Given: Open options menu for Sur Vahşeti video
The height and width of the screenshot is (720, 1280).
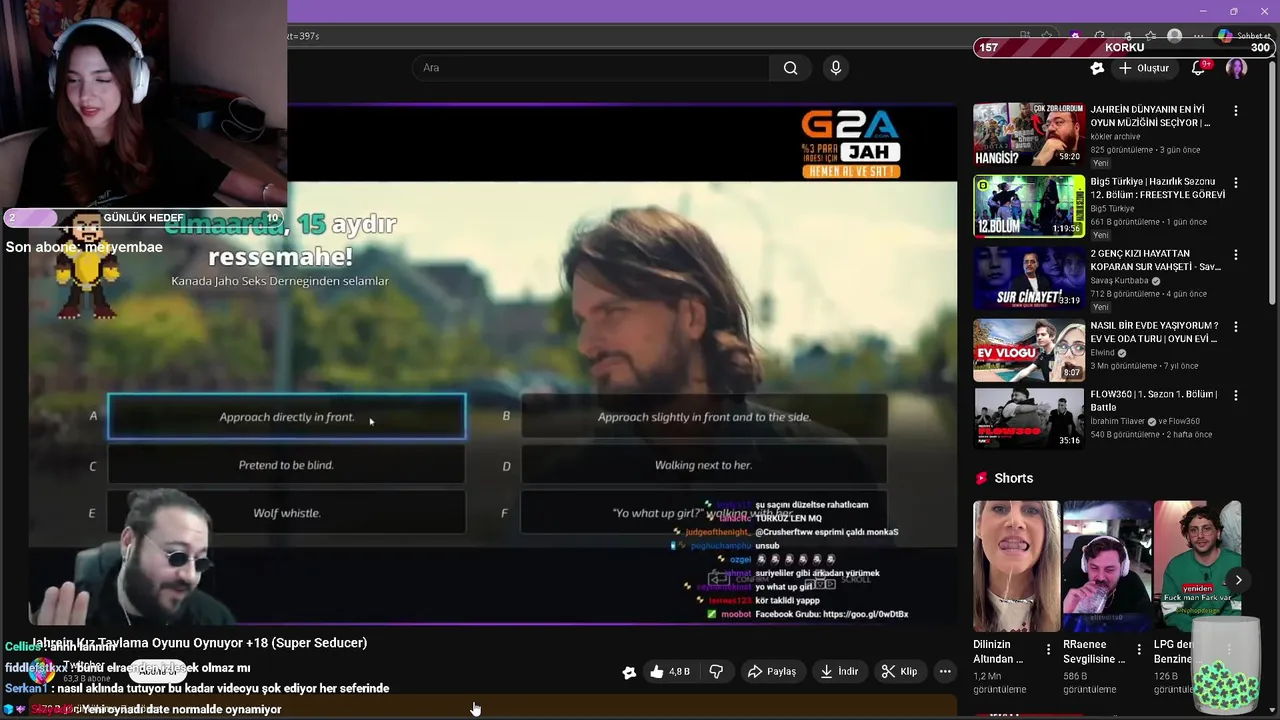Looking at the screenshot, I should click(x=1236, y=255).
